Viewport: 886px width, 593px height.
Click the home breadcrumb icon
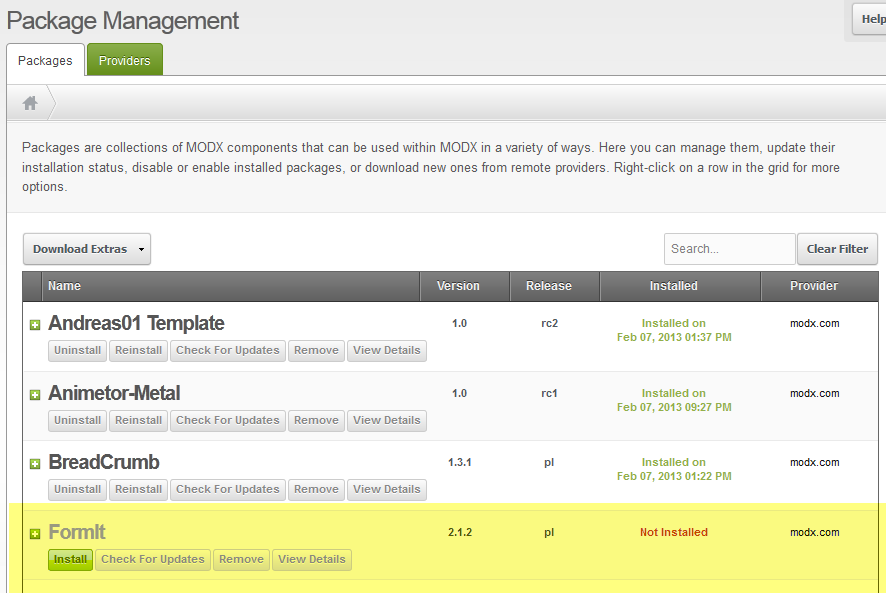pos(30,103)
